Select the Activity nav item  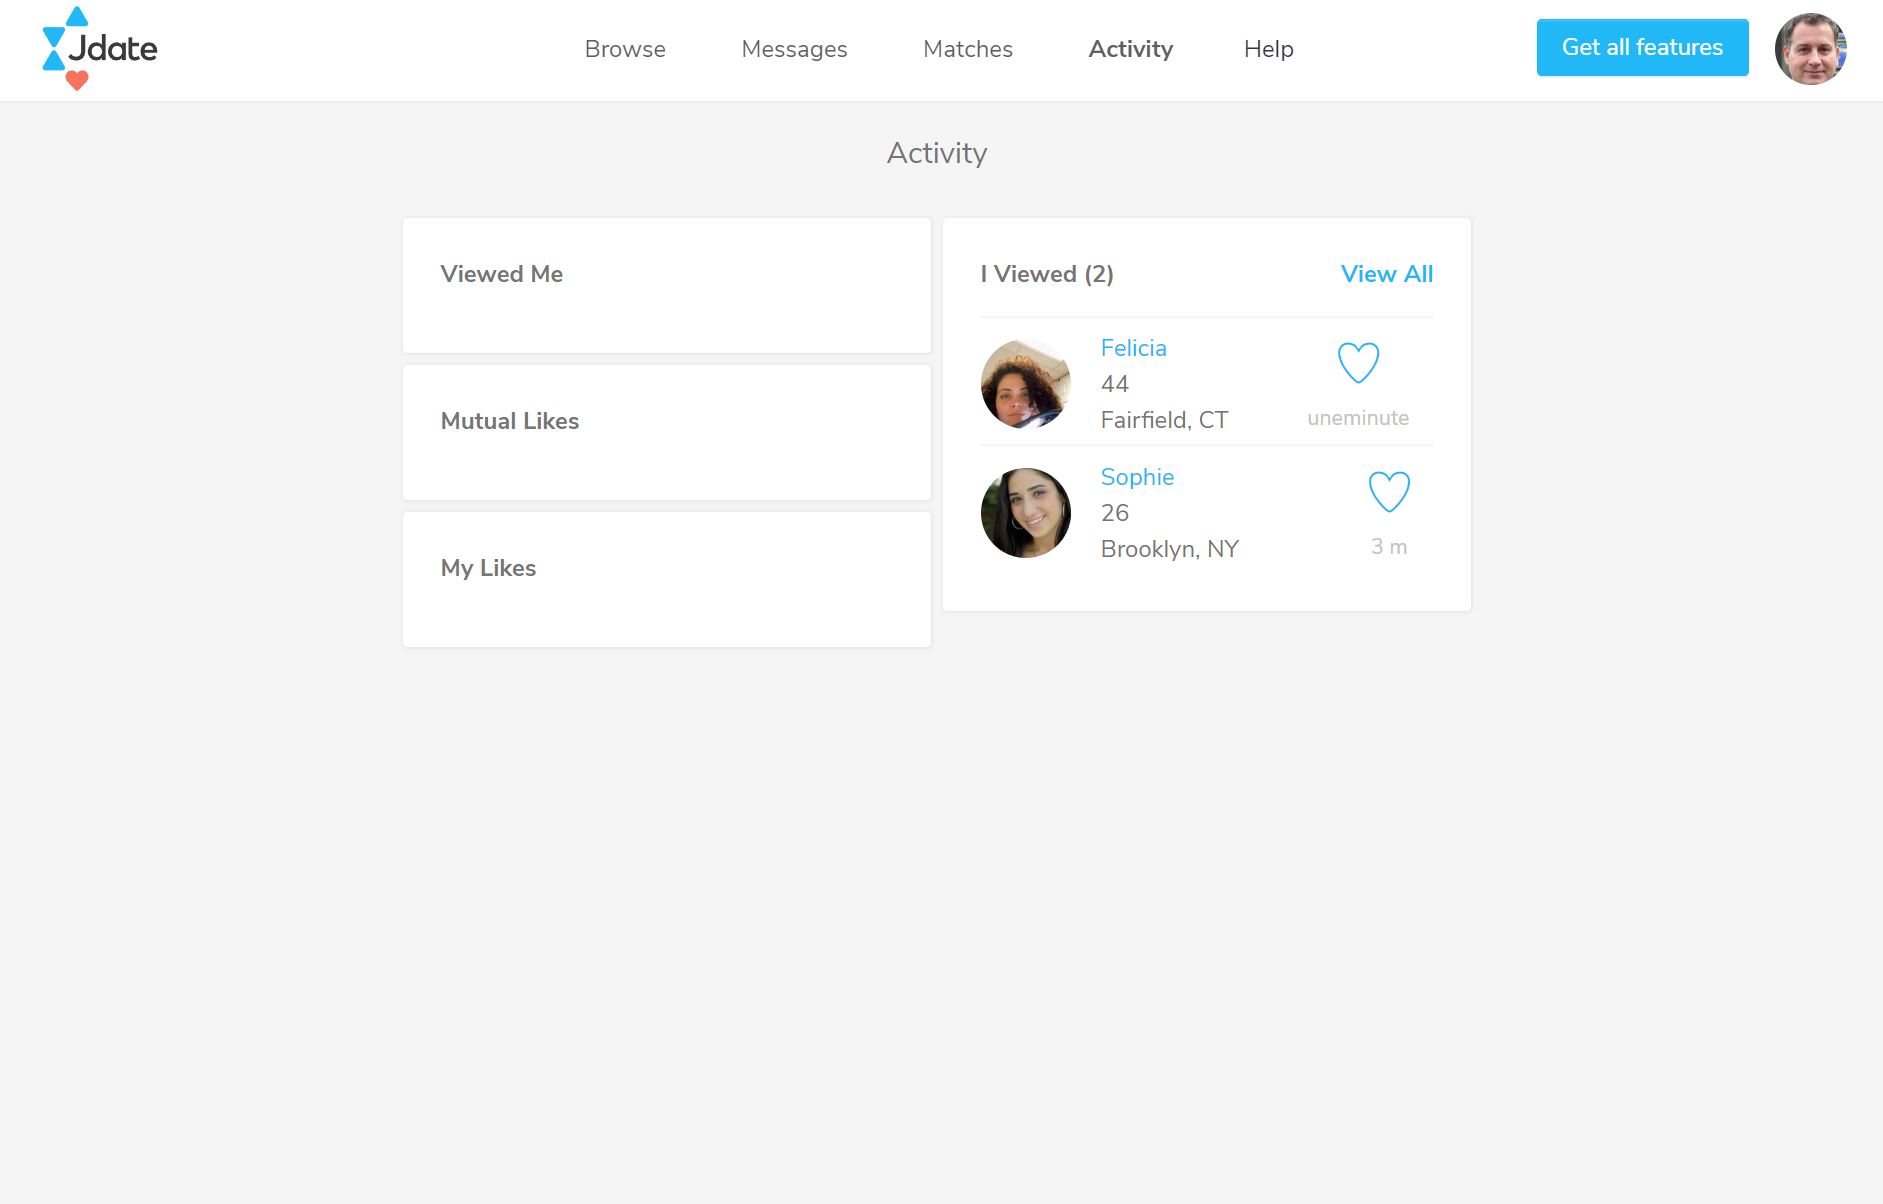pyautogui.click(x=1130, y=49)
